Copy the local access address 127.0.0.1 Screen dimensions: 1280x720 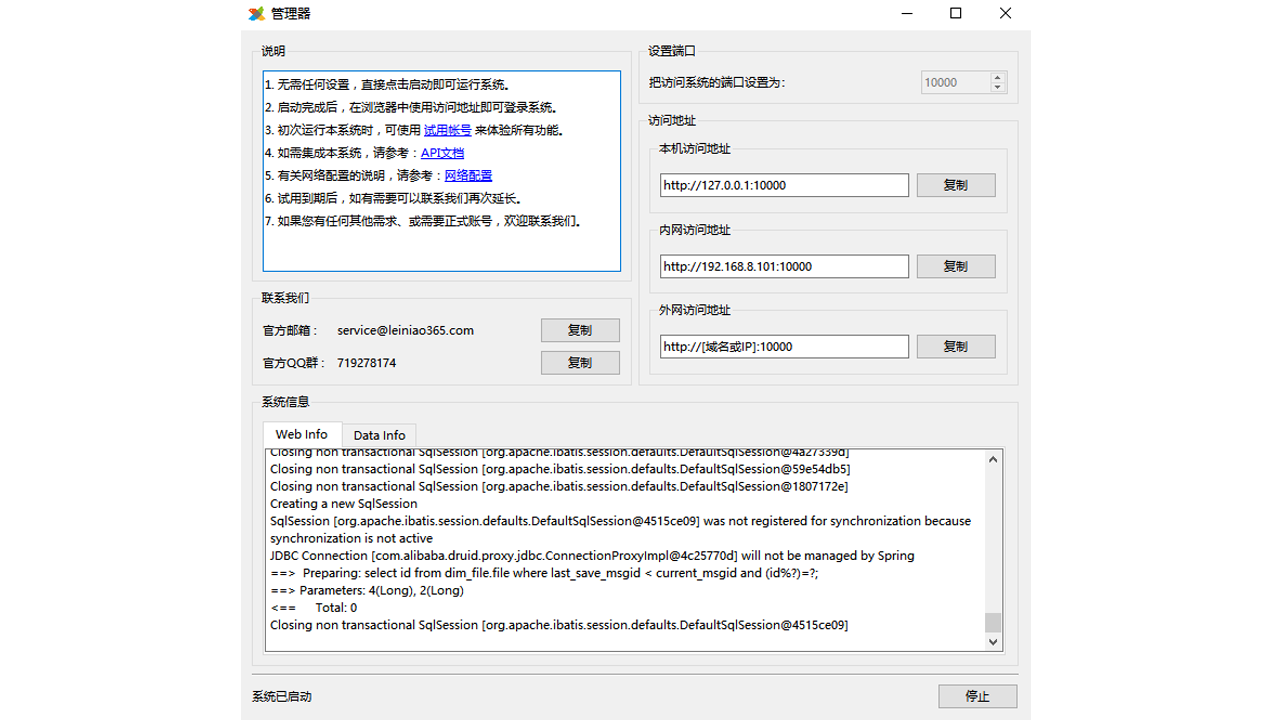point(955,186)
